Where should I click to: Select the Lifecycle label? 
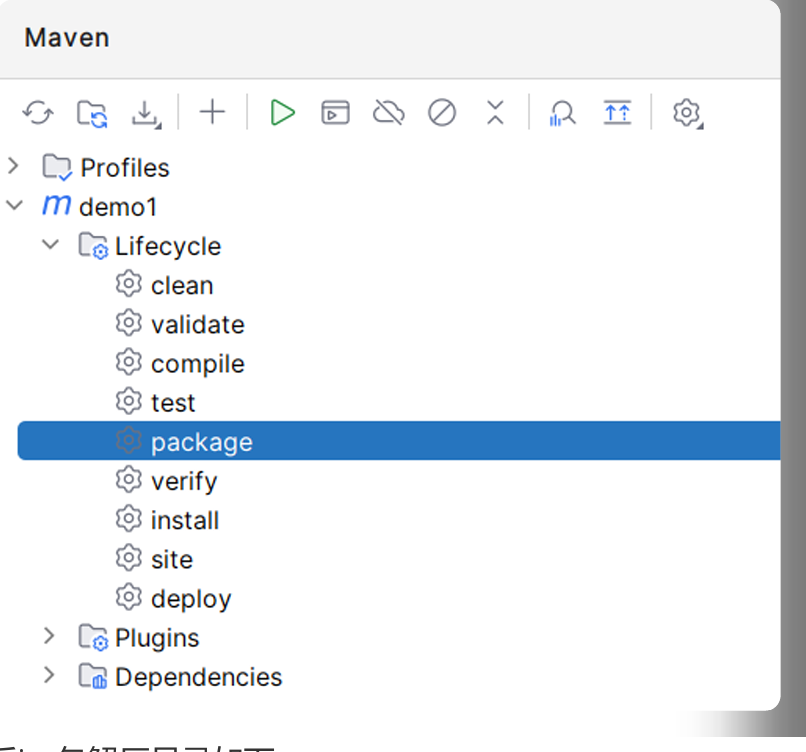point(168,247)
